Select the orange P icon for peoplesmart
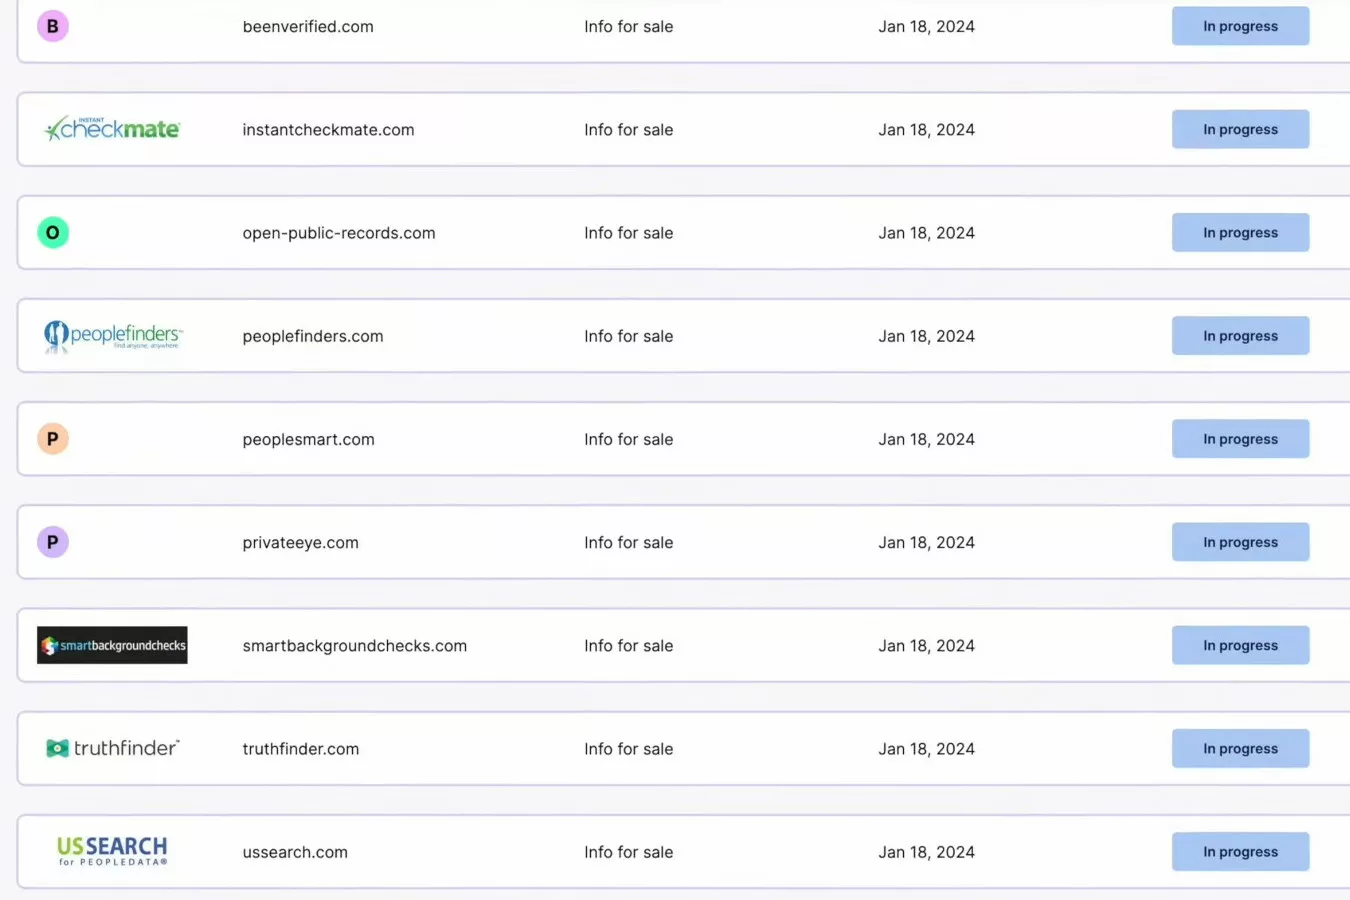Viewport: 1350px width, 900px height. 53,439
